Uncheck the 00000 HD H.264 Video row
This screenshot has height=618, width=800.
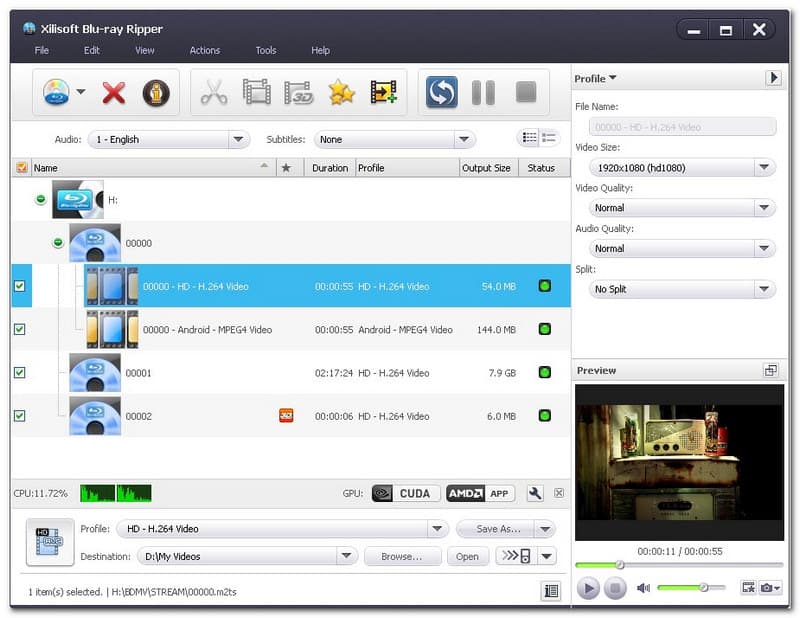pyautogui.click(x=20, y=286)
